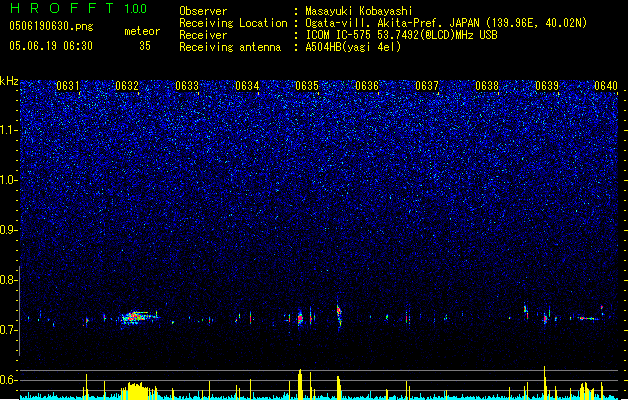The height and width of the screenshot is (400, 629).
Task: Click the 'Receiving antenna' label
Action: tap(230, 47)
